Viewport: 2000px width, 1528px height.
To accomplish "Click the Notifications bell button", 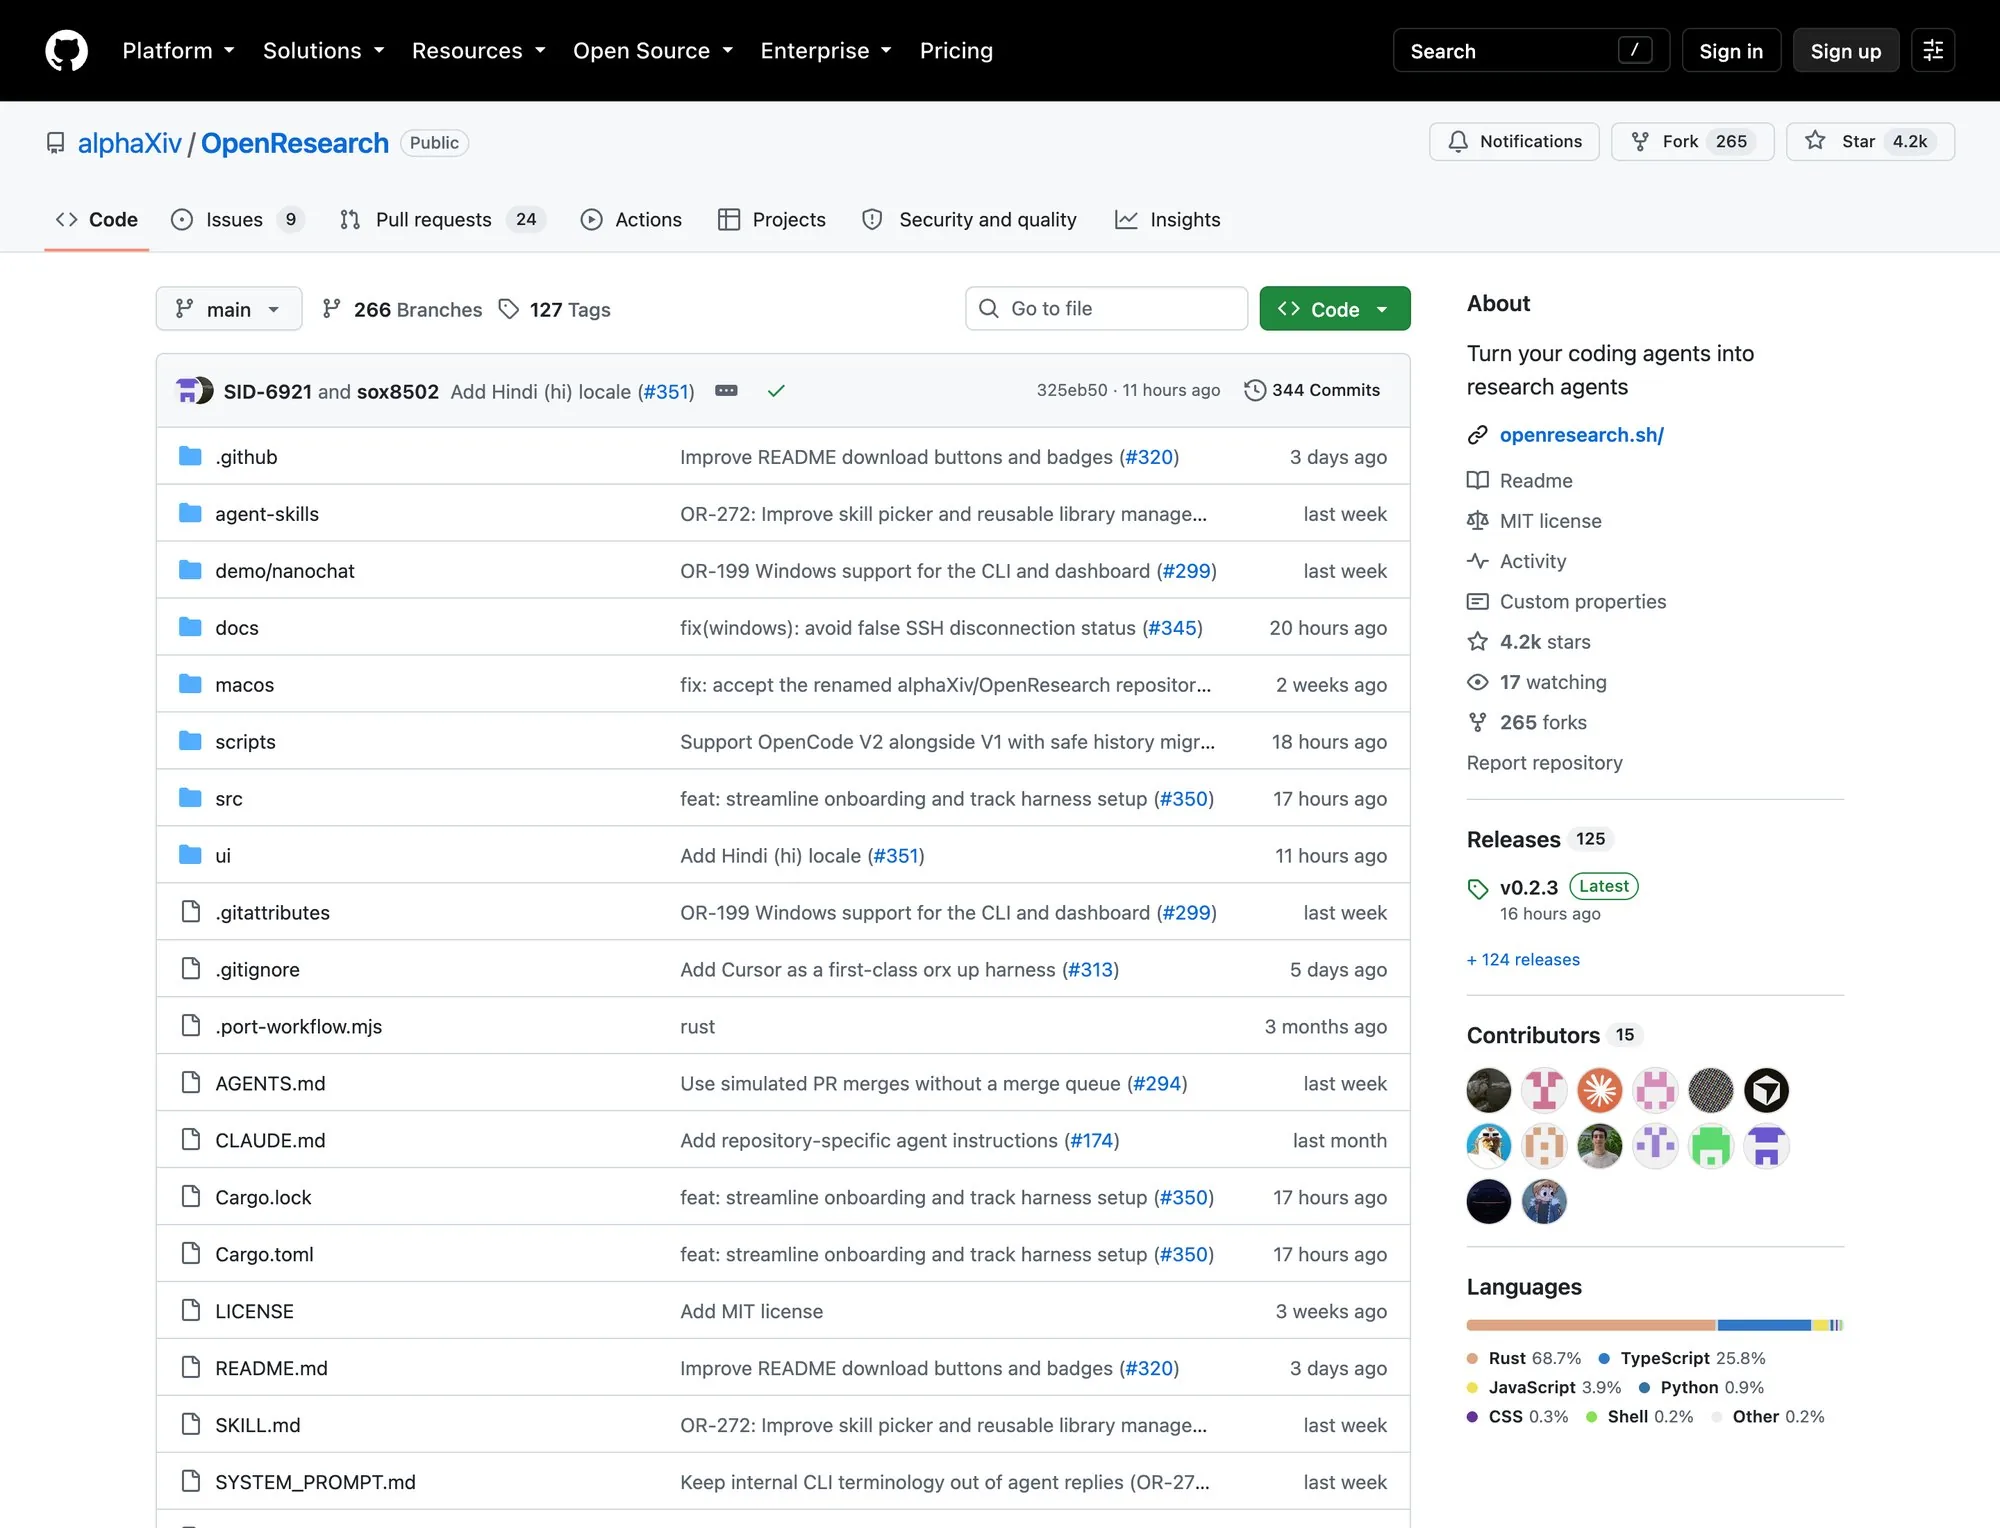I will (x=1514, y=142).
